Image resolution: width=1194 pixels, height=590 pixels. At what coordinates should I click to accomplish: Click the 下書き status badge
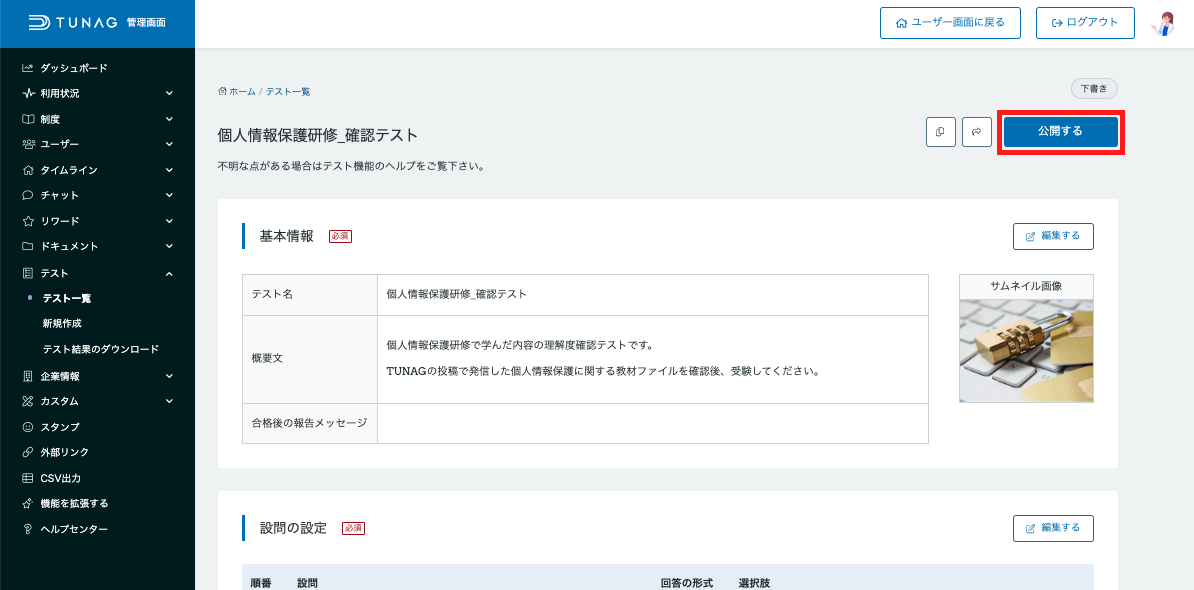pos(1094,89)
